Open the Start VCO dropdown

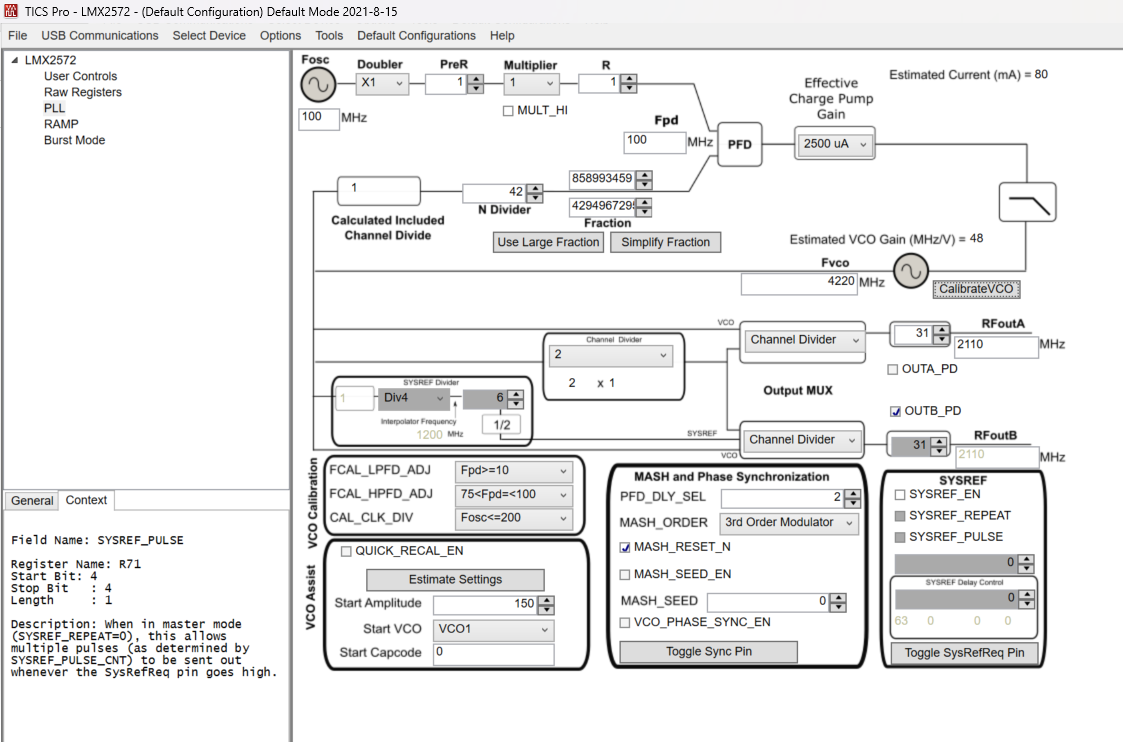click(493, 630)
